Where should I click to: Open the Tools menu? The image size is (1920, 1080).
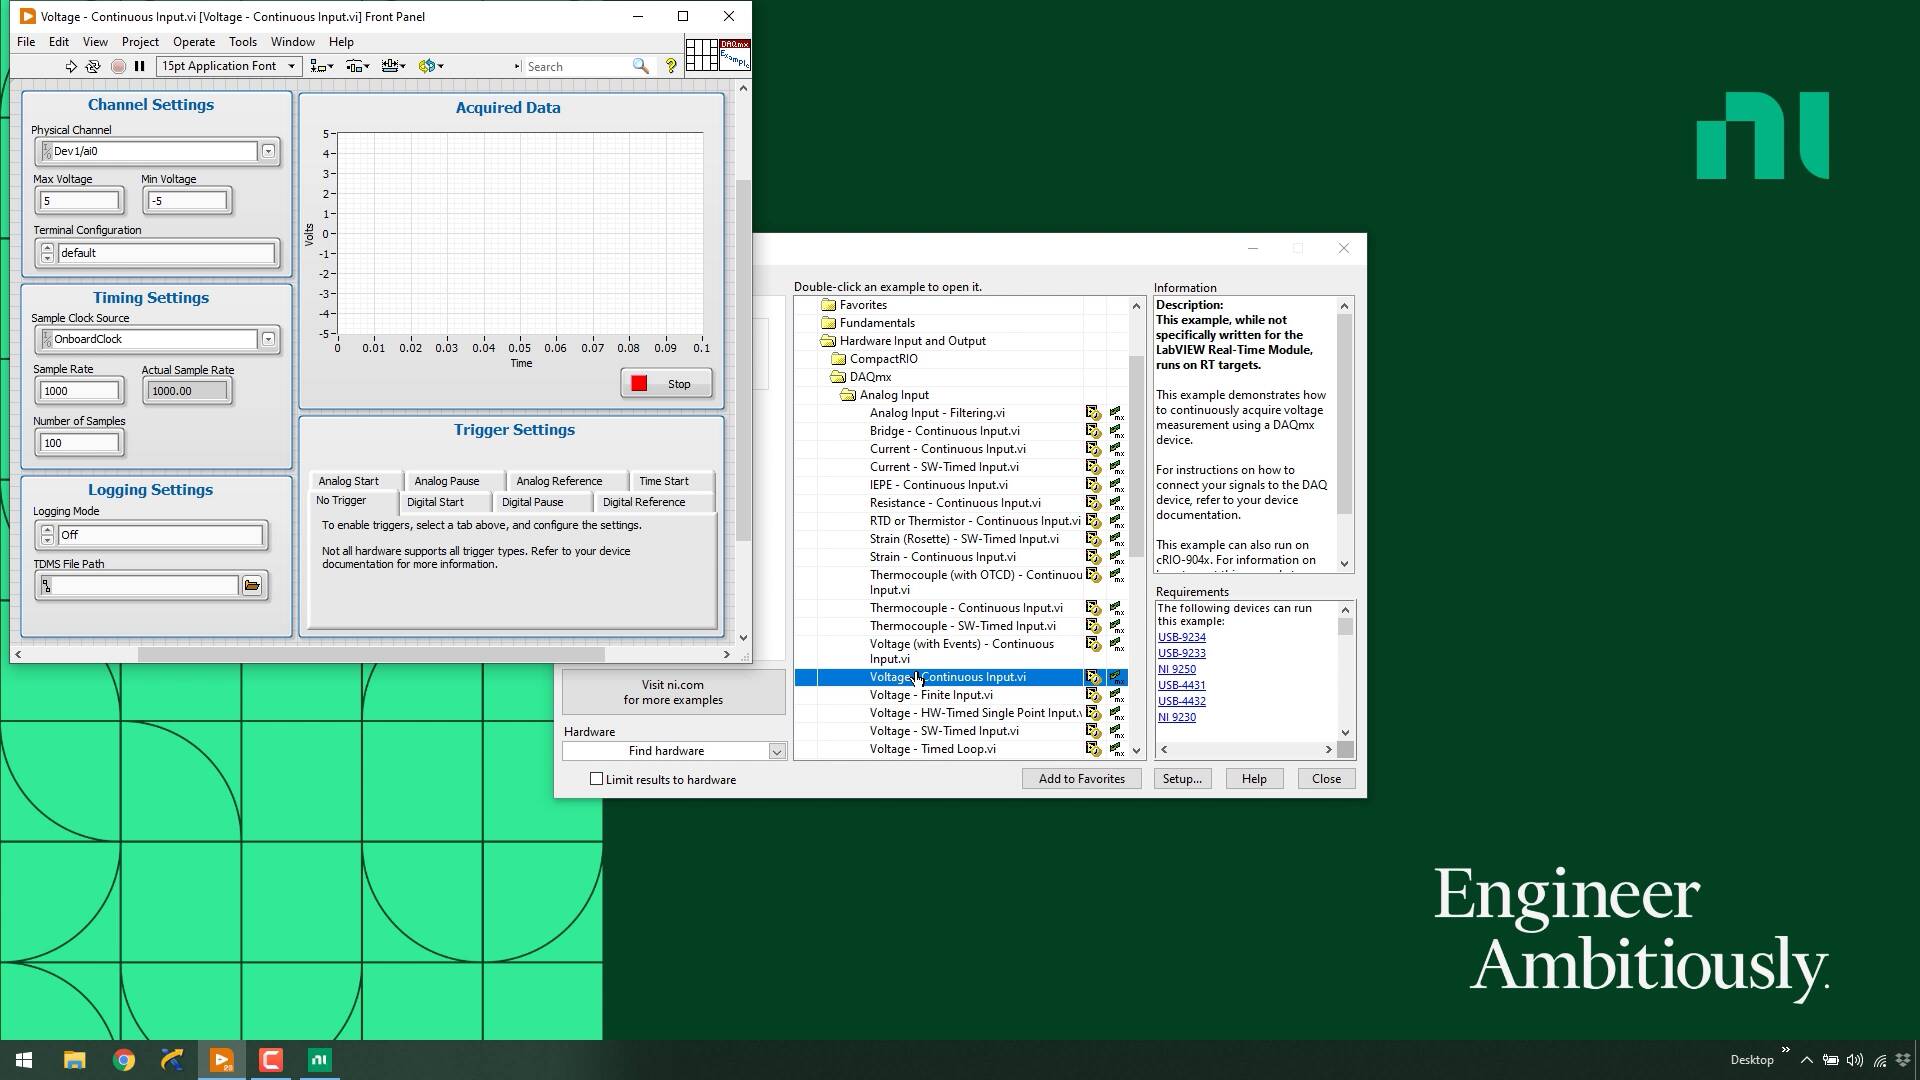242,42
